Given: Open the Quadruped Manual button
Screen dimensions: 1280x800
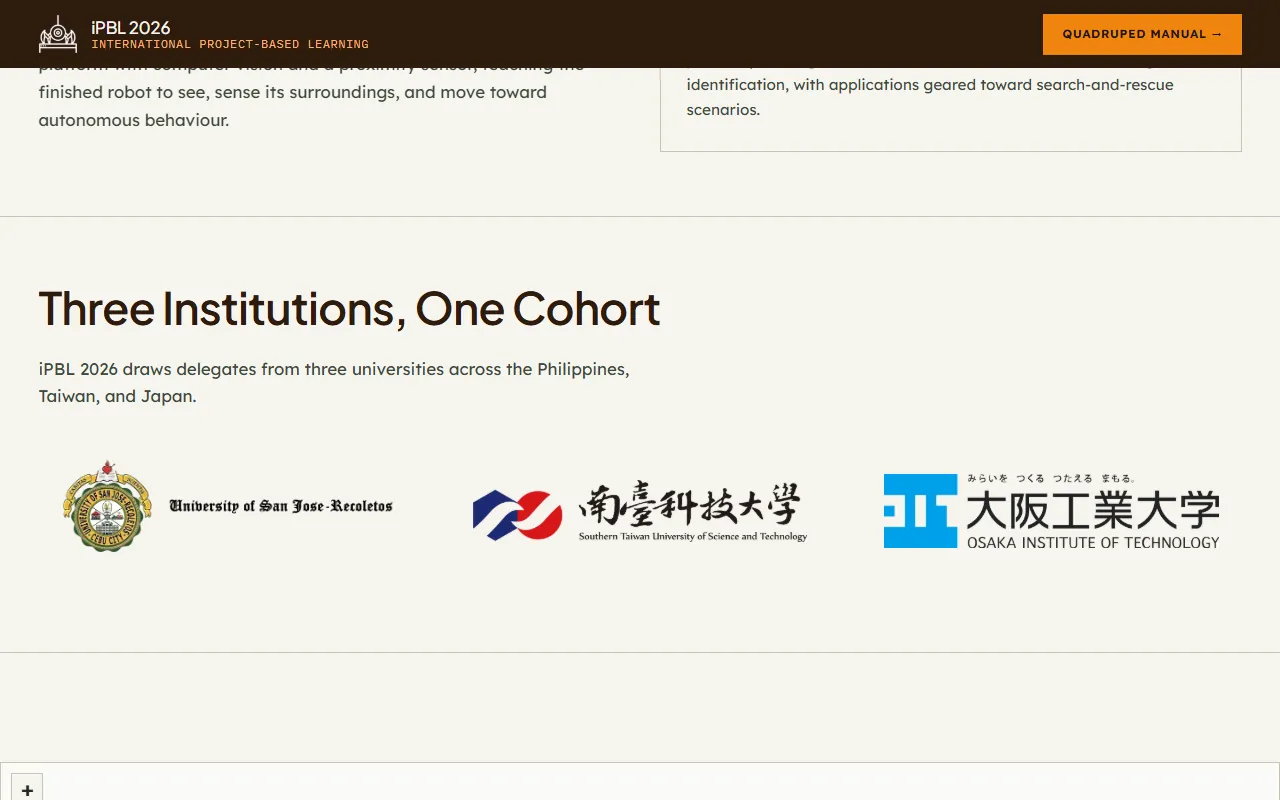Looking at the screenshot, I should click(1142, 34).
